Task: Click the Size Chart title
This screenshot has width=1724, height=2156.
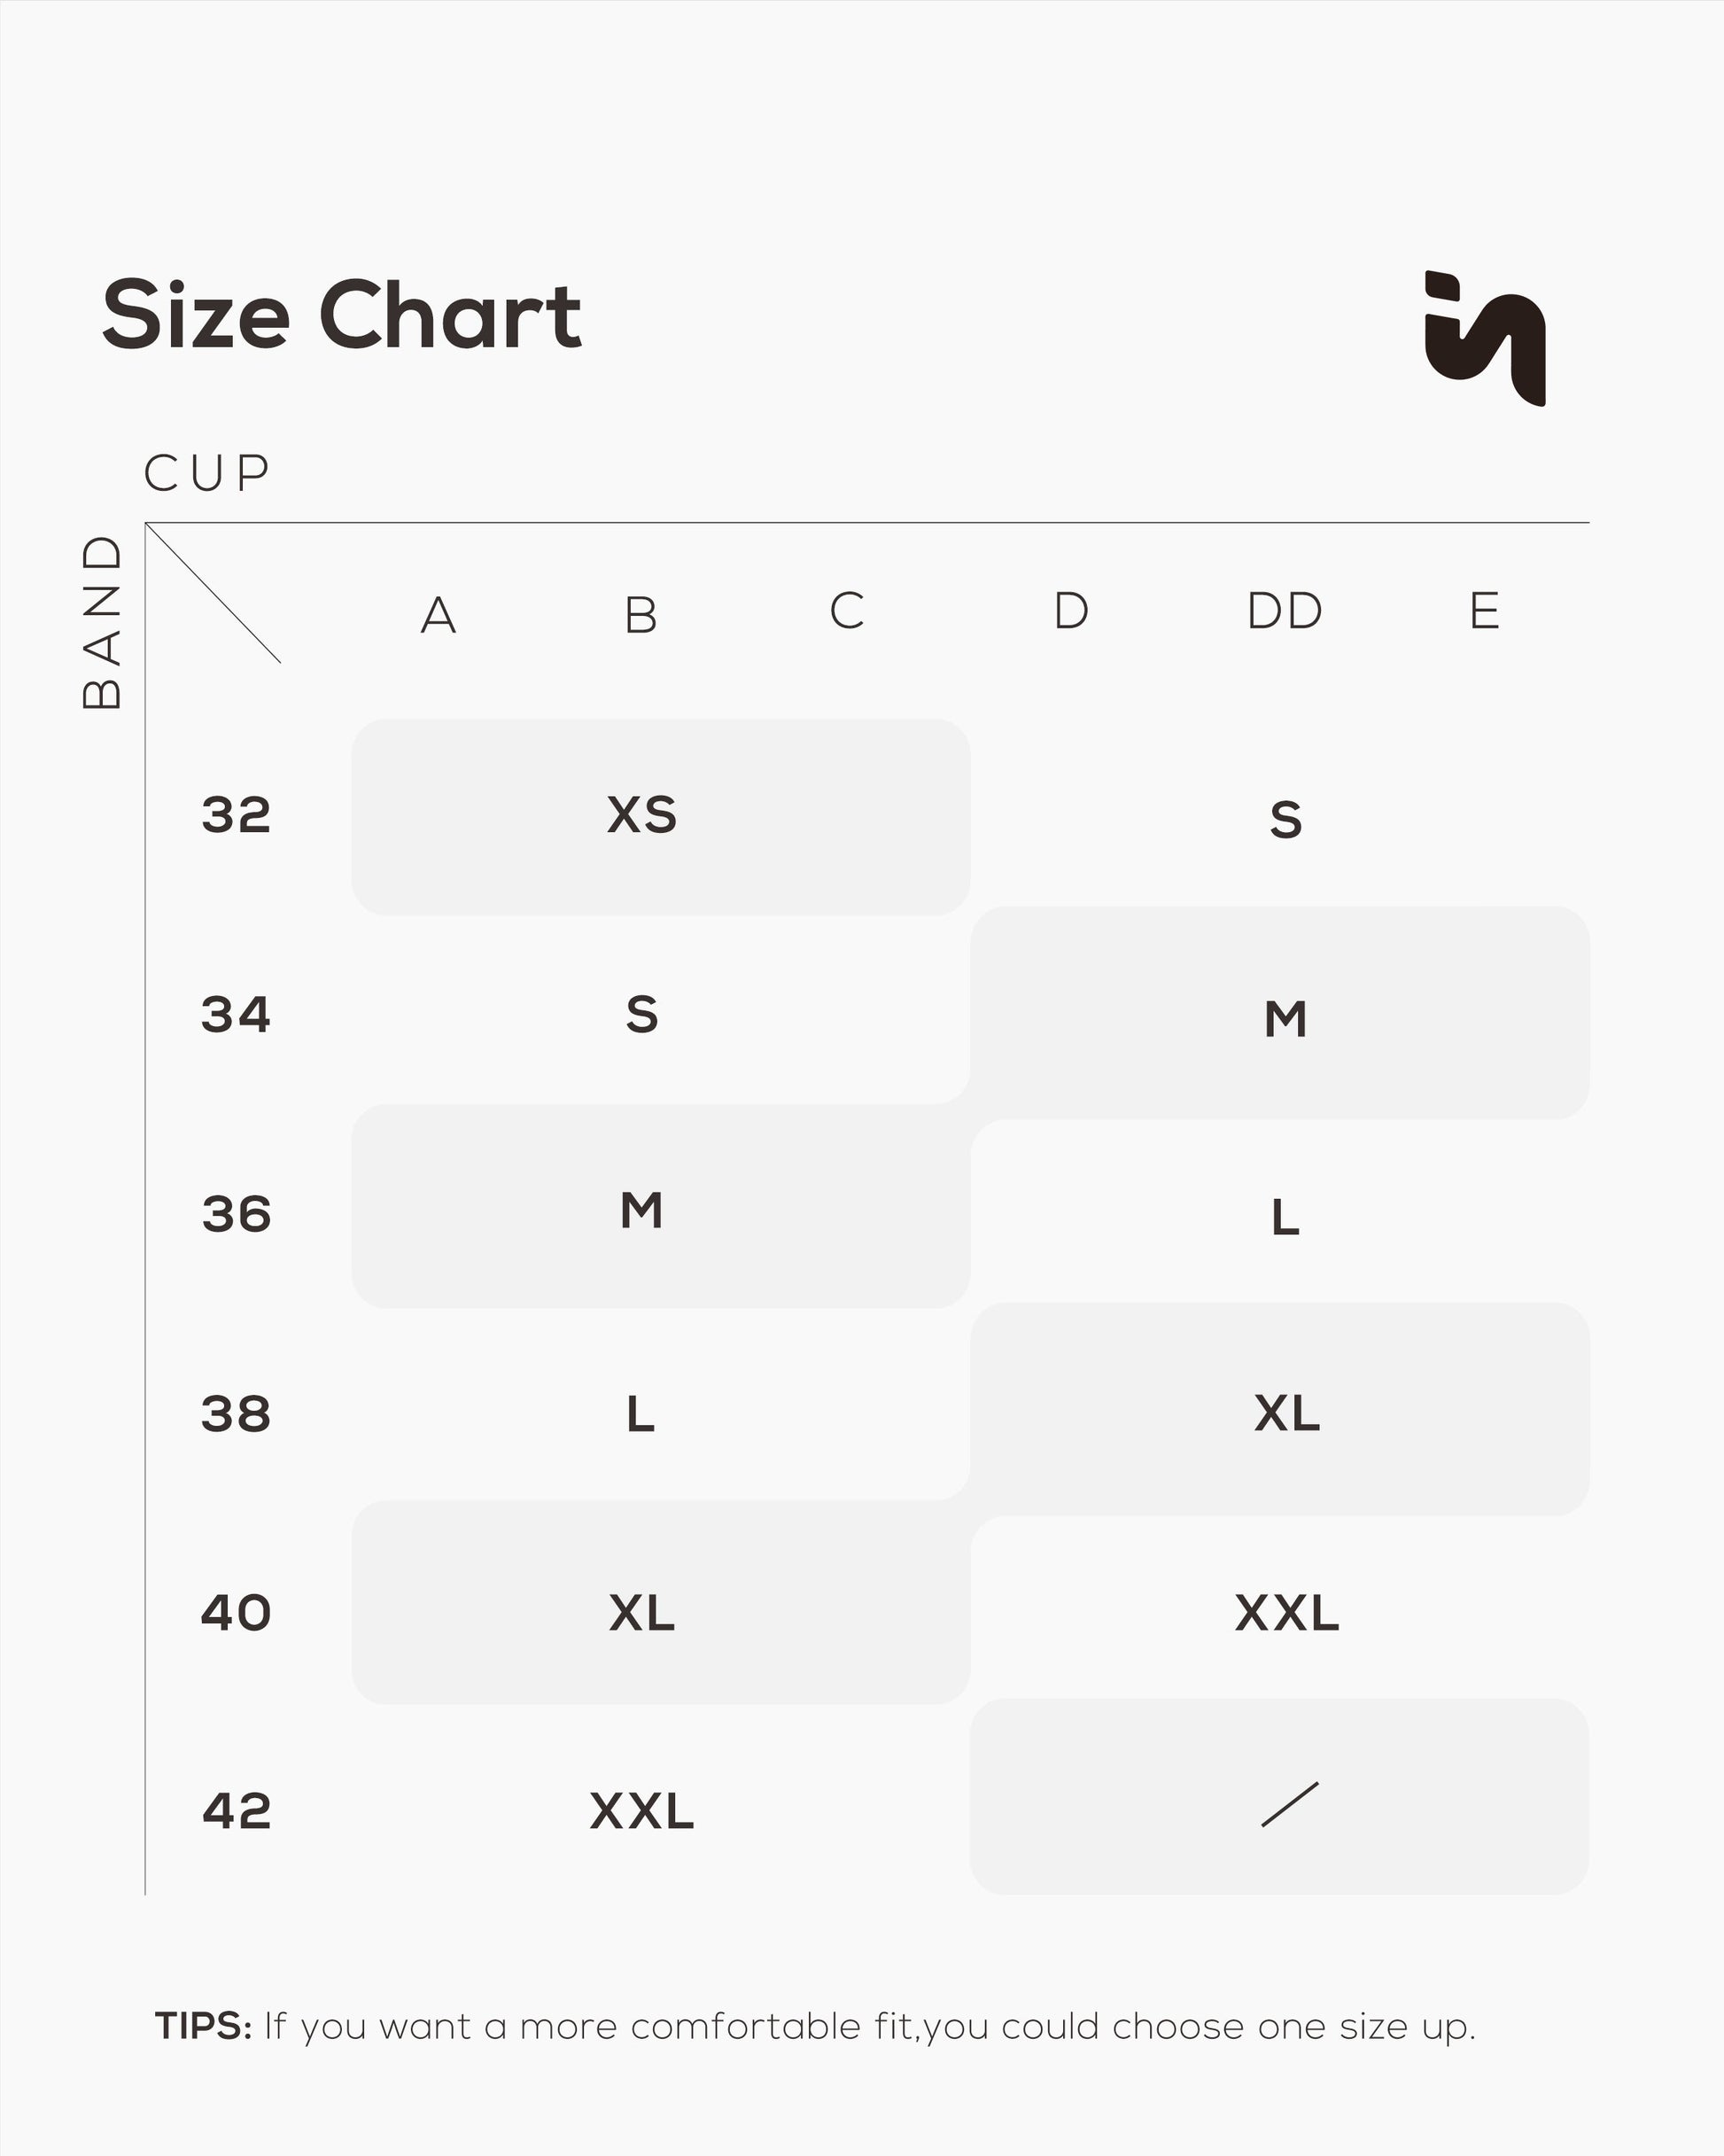Action: (x=341, y=316)
